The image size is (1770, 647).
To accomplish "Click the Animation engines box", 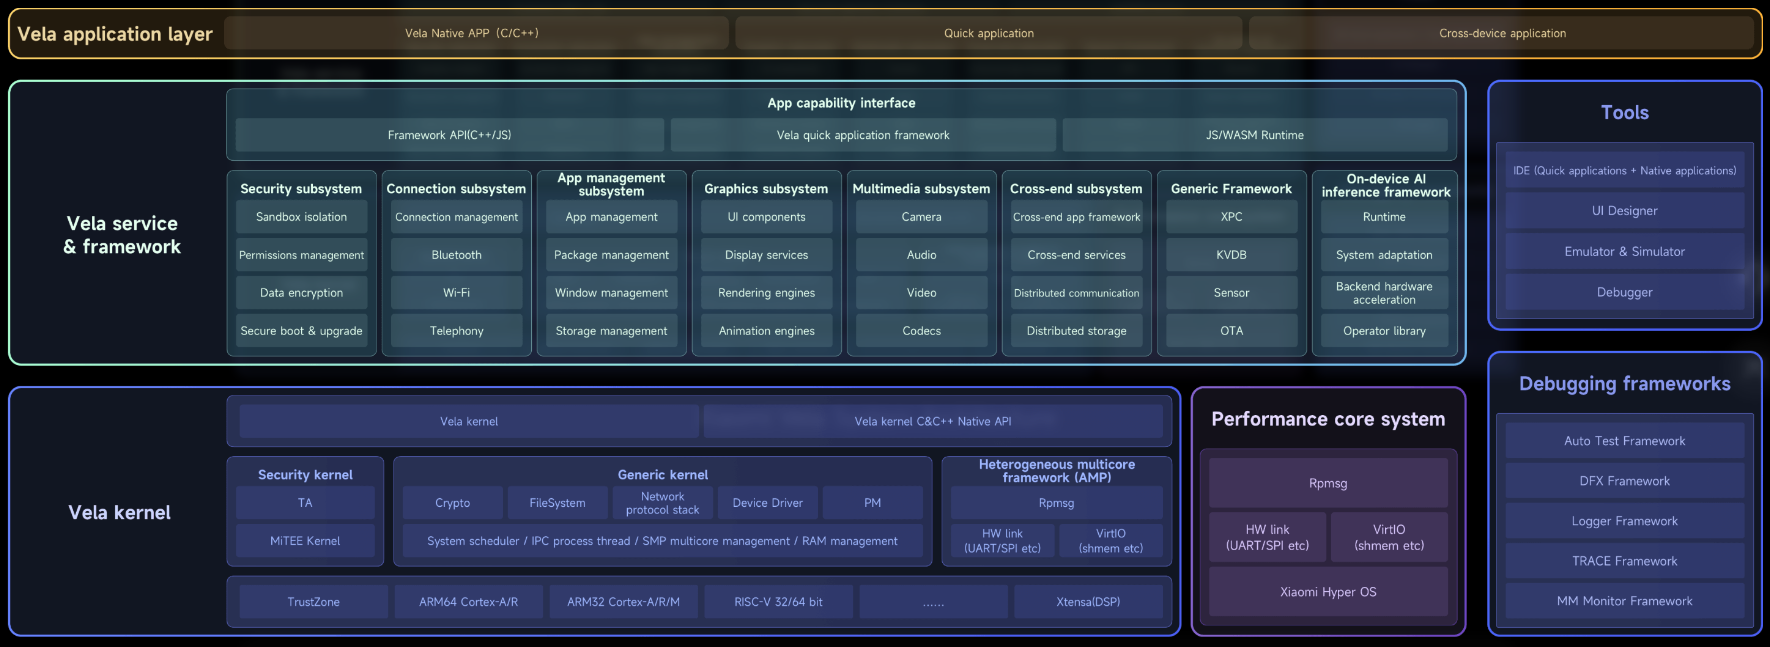I will click(x=767, y=331).
